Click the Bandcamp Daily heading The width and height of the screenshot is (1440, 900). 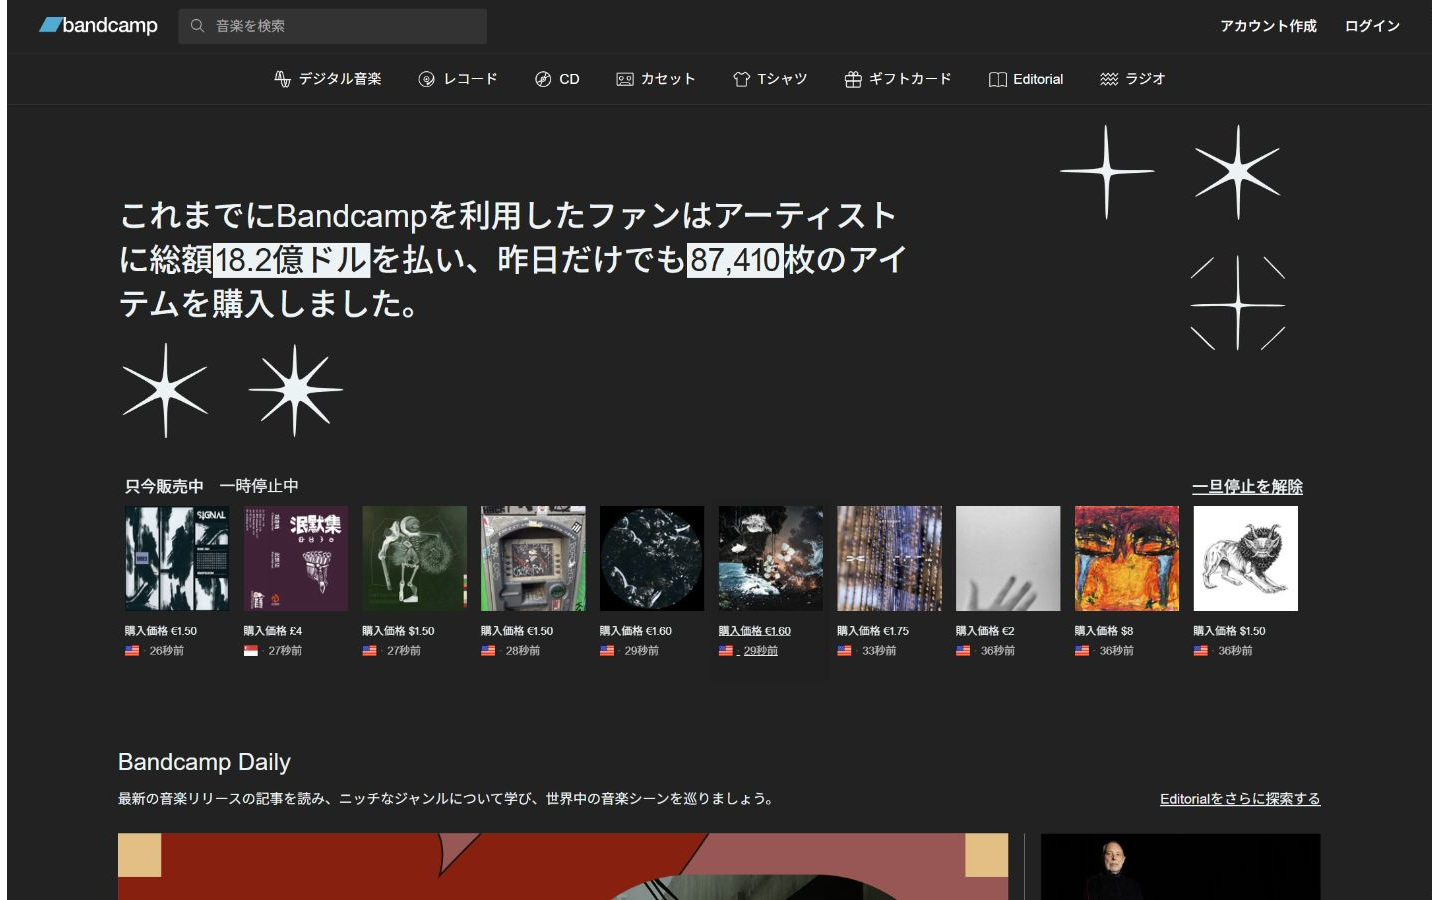(204, 762)
